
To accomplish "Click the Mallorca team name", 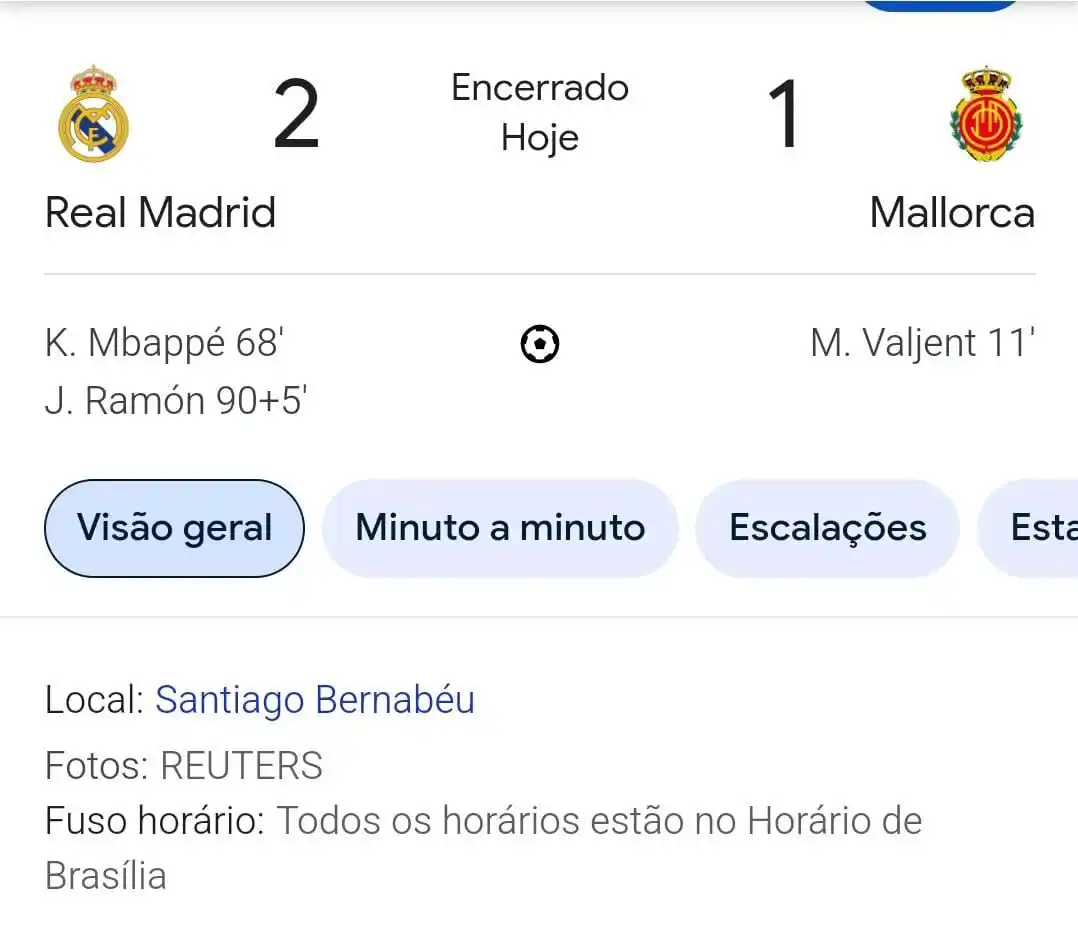I will click(x=952, y=212).
